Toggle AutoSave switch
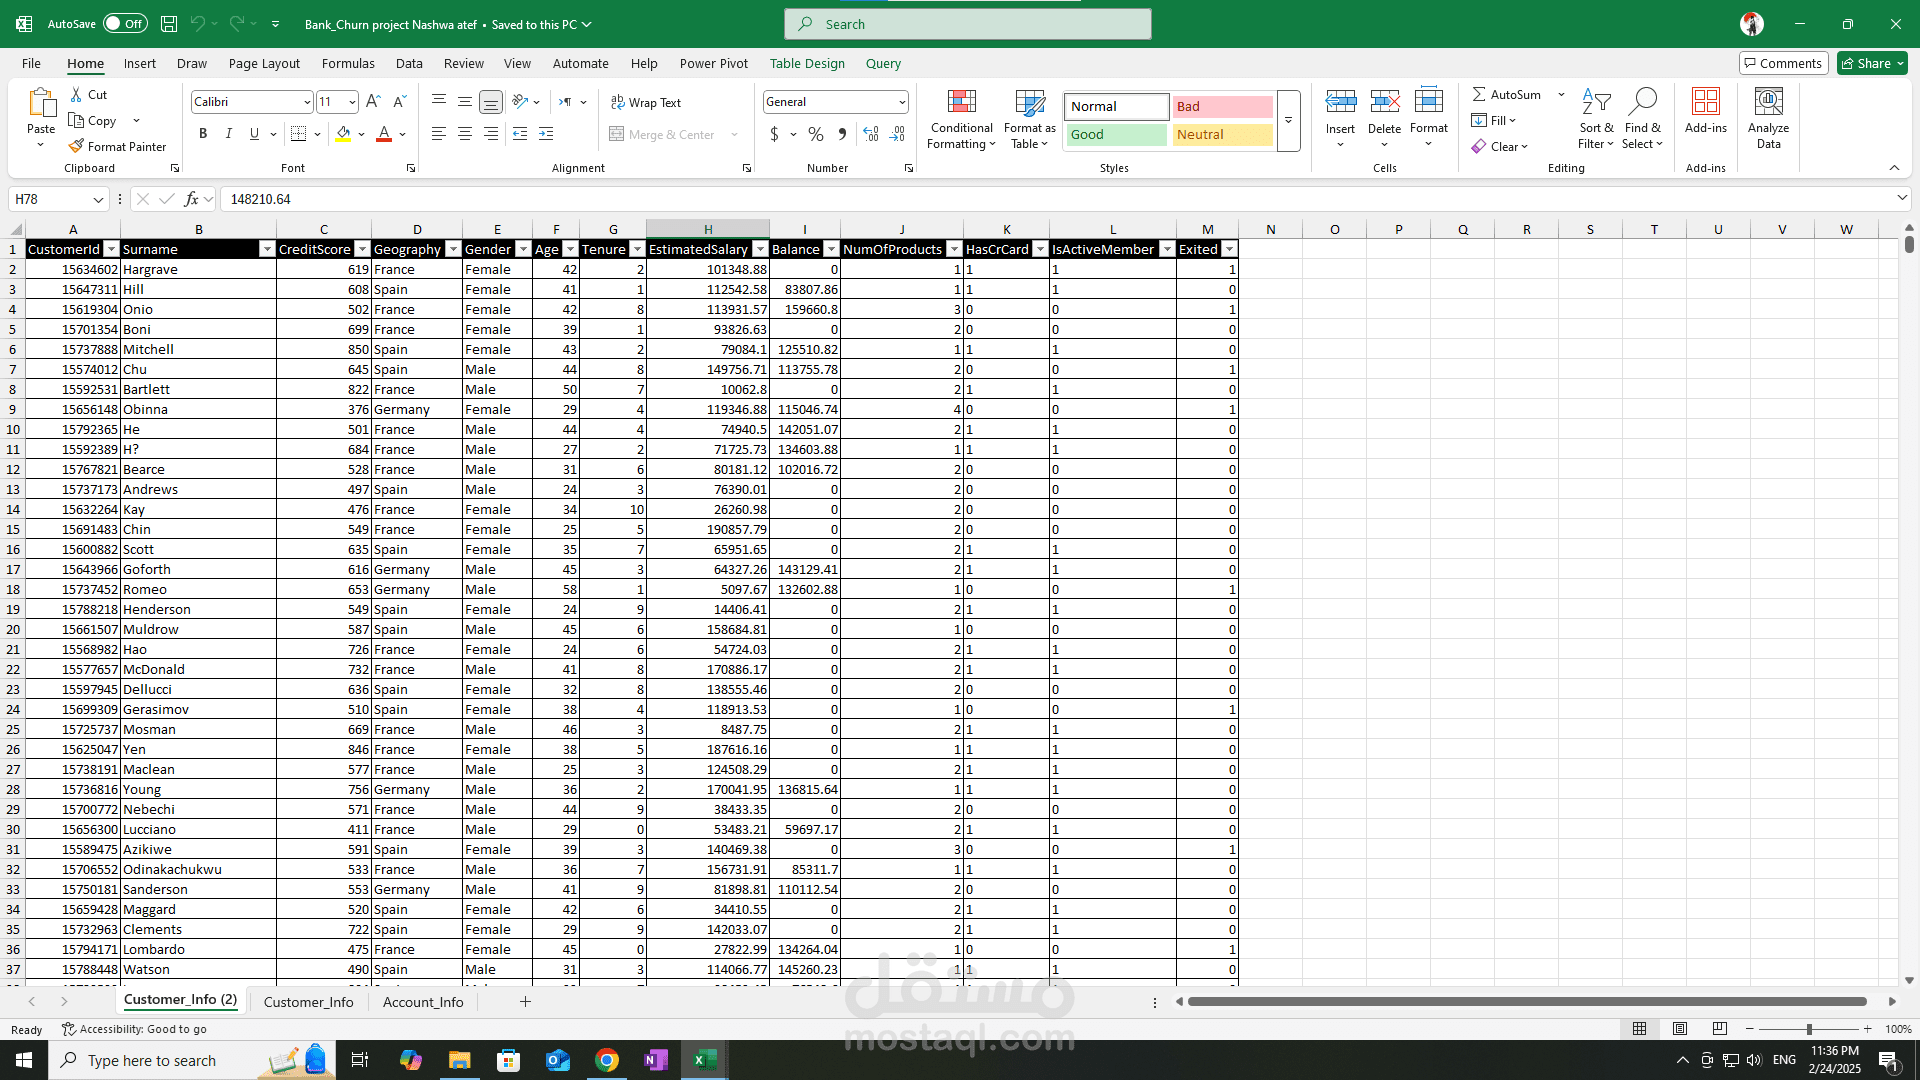Image resolution: width=1920 pixels, height=1080 pixels. click(x=126, y=24)
